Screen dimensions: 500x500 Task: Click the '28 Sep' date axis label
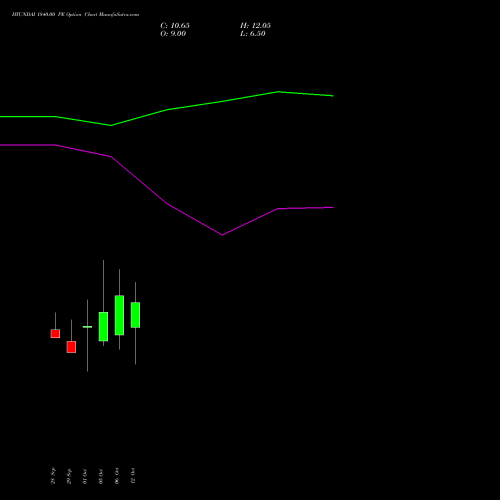[x=53, y=476]
